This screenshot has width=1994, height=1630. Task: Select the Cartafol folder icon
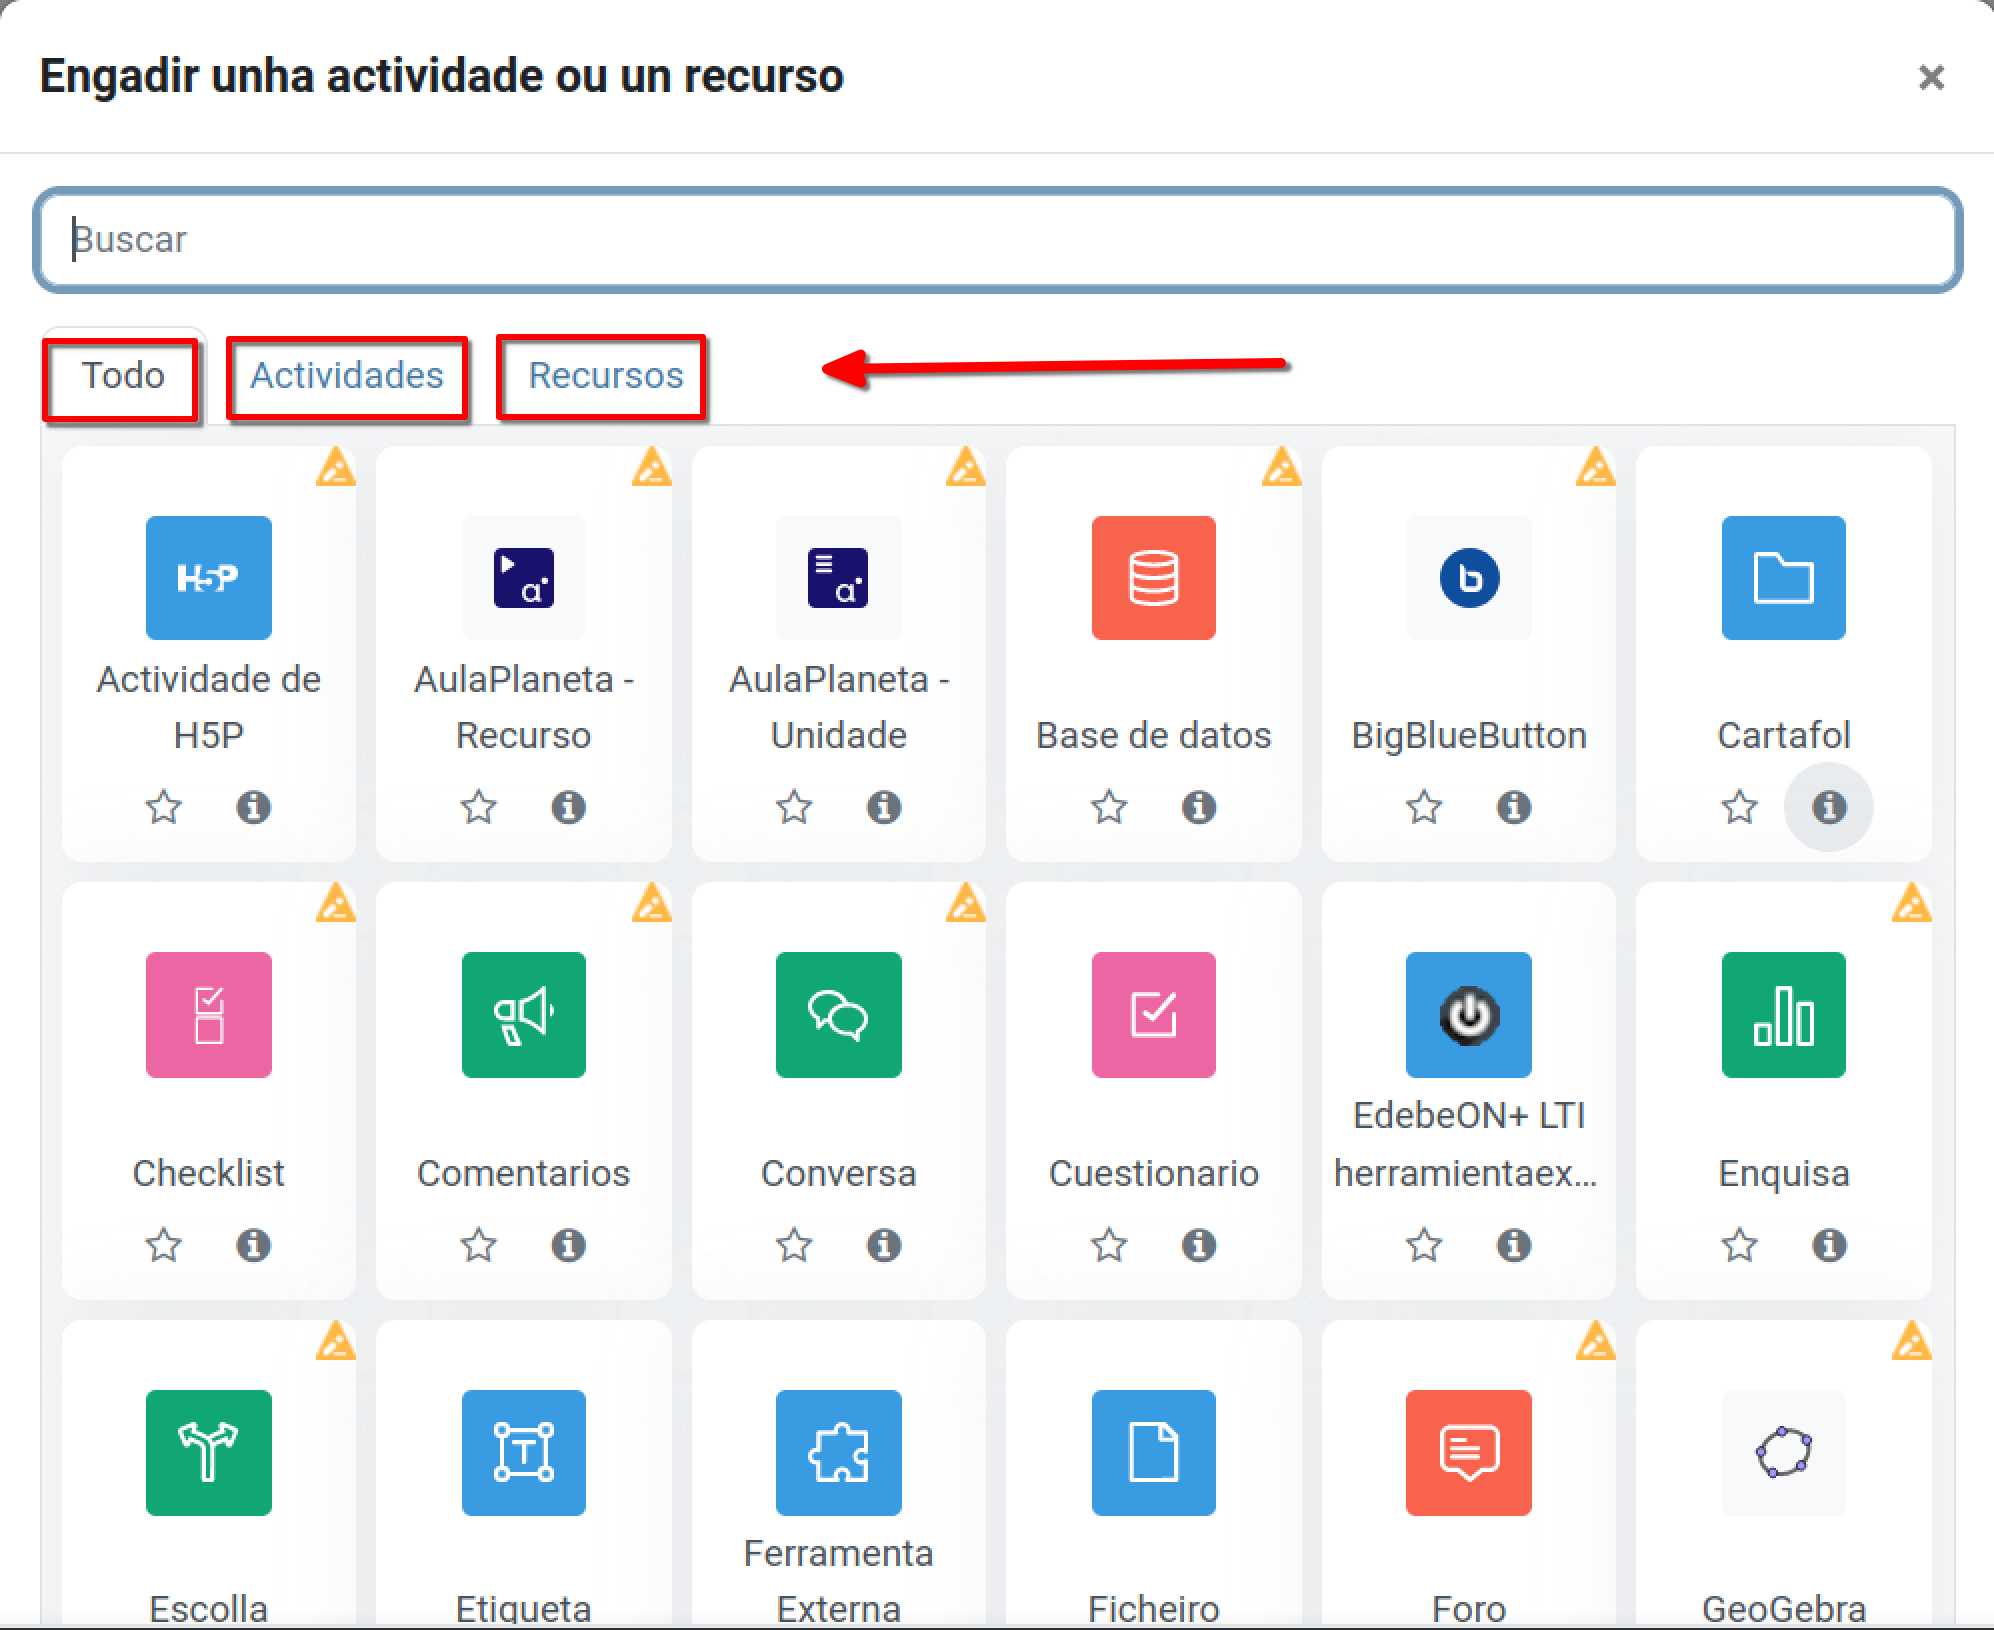pyautogui.click(x=1783, y=578)
